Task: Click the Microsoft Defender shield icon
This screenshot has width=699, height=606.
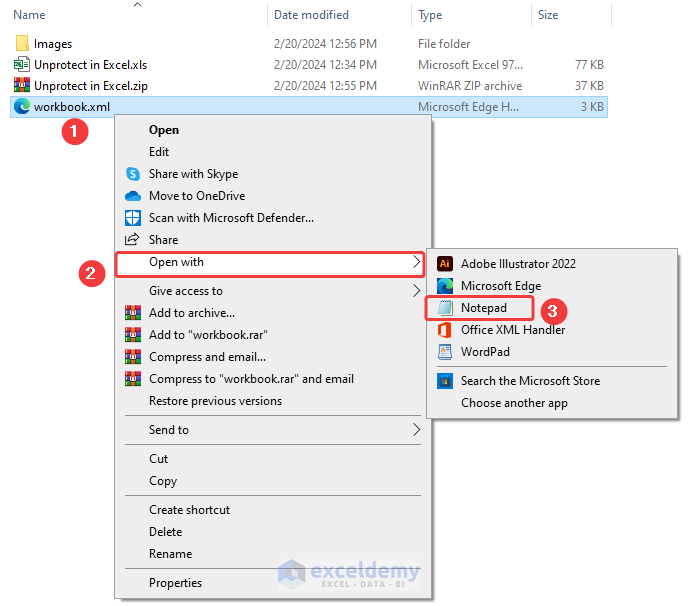Action: coord(133,218)
